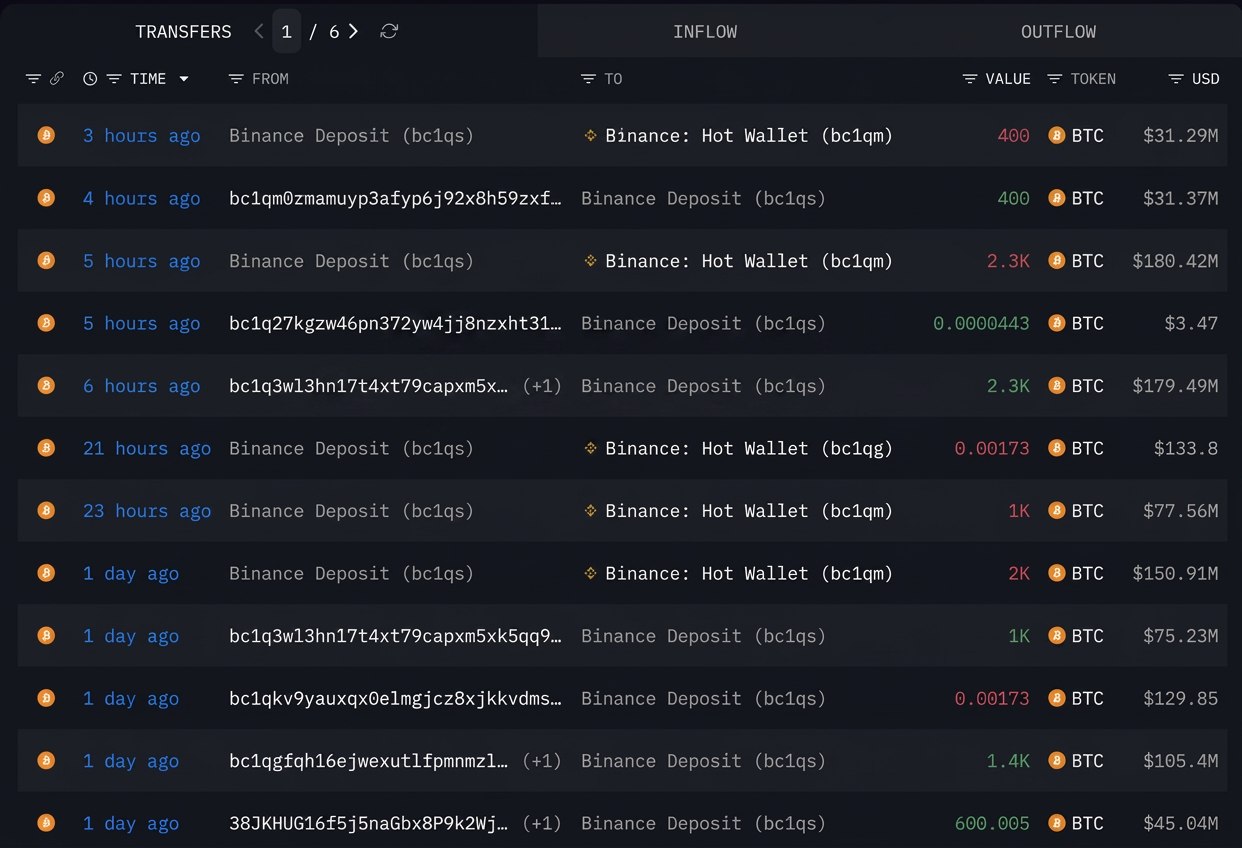1242x848 pixels.
Task: Open address 38JKHUG16f5j5naGbx8P9k2Wj…
Action: click(x=368, y=823)
